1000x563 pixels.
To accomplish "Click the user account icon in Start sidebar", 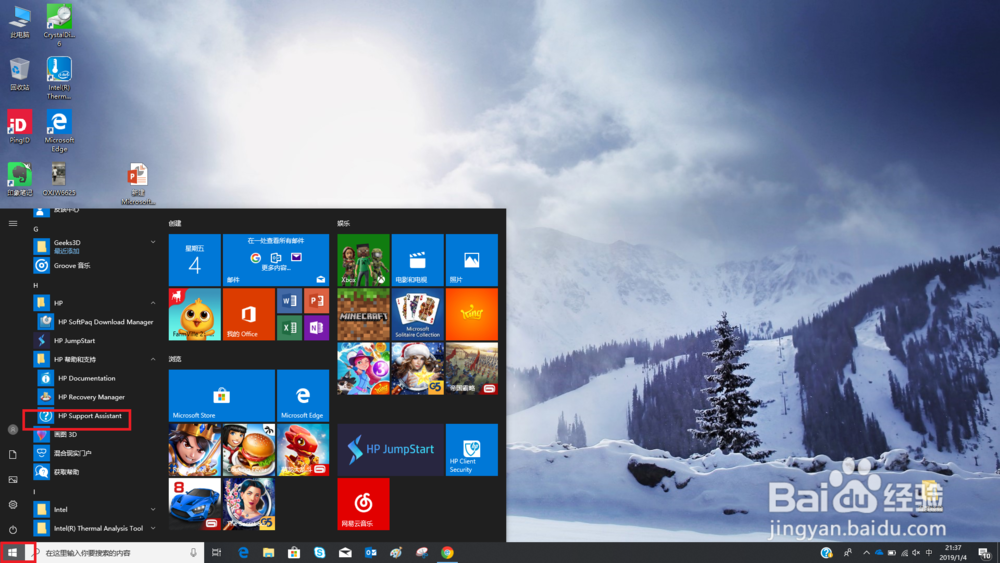I will (13, 430).
